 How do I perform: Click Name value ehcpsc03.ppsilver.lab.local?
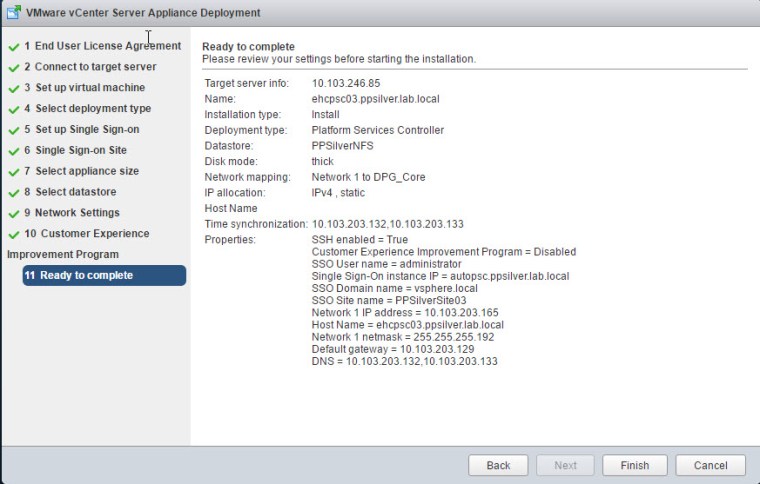[376, 99]
